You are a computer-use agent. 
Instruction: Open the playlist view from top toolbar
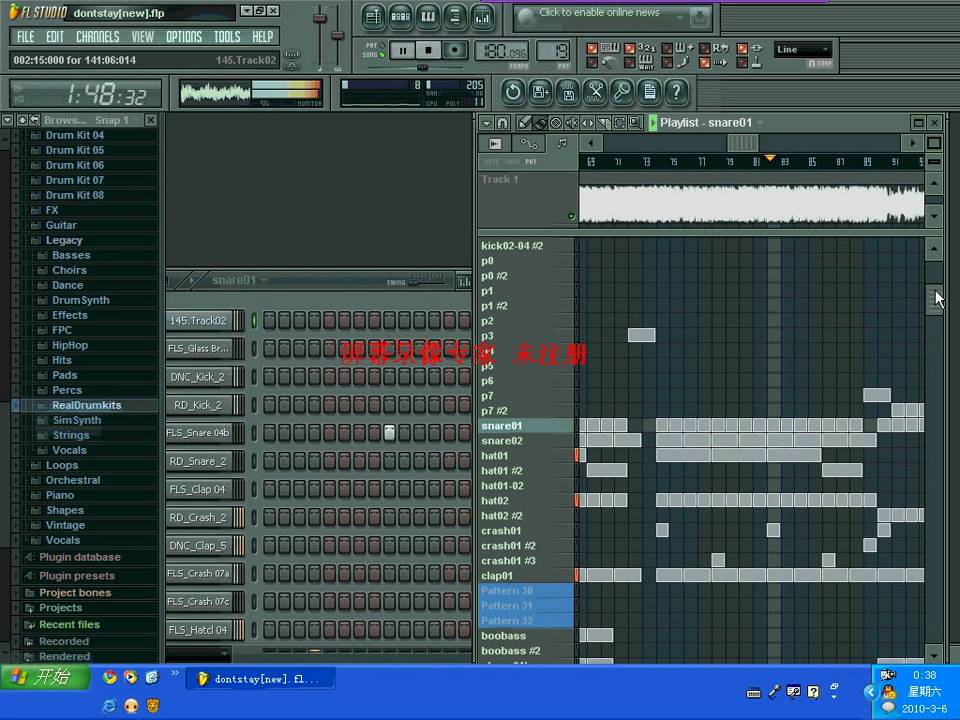point(373,17)
